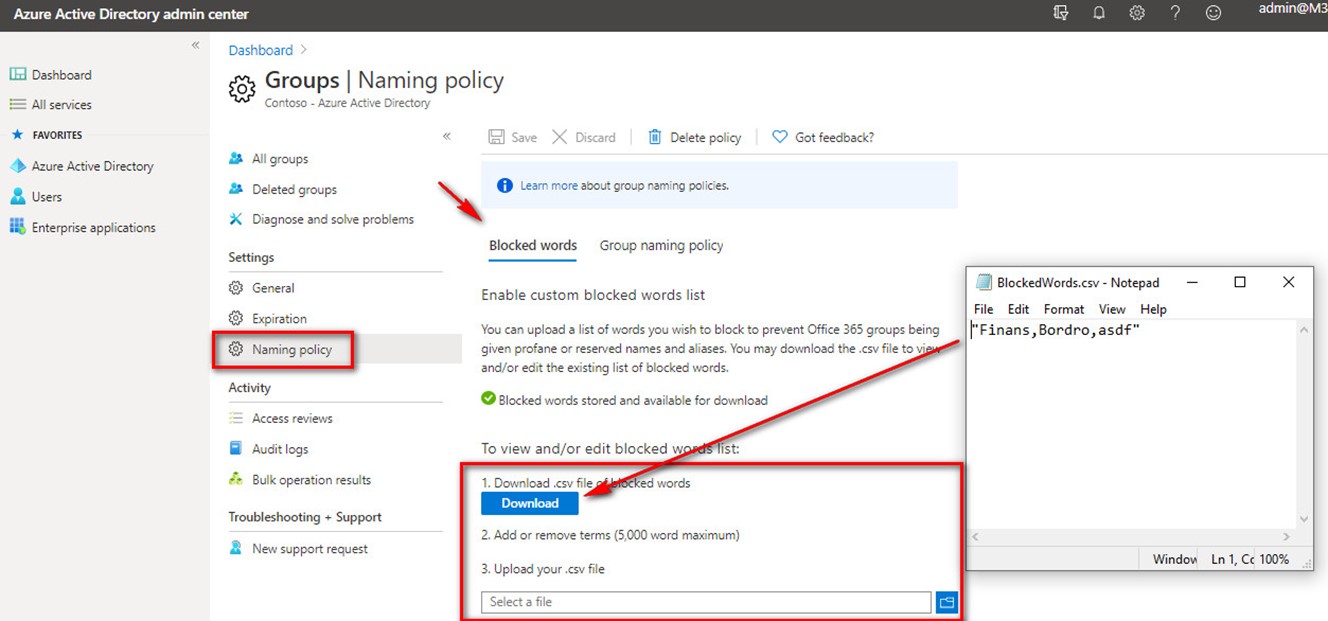This screenshot has width=1328, height=621.
Task: Open All services in the sidebar
Action: point(61,105)
